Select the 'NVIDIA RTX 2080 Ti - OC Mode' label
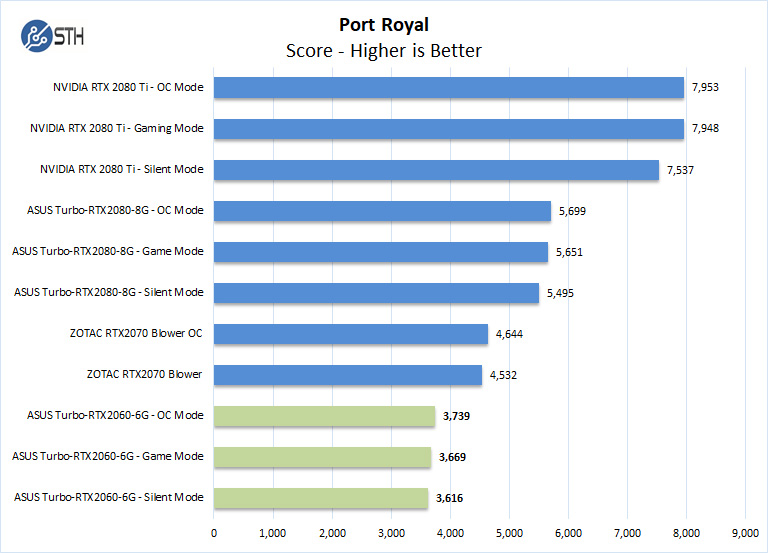The width and height of the screenshot is (768, 553). 128,87
